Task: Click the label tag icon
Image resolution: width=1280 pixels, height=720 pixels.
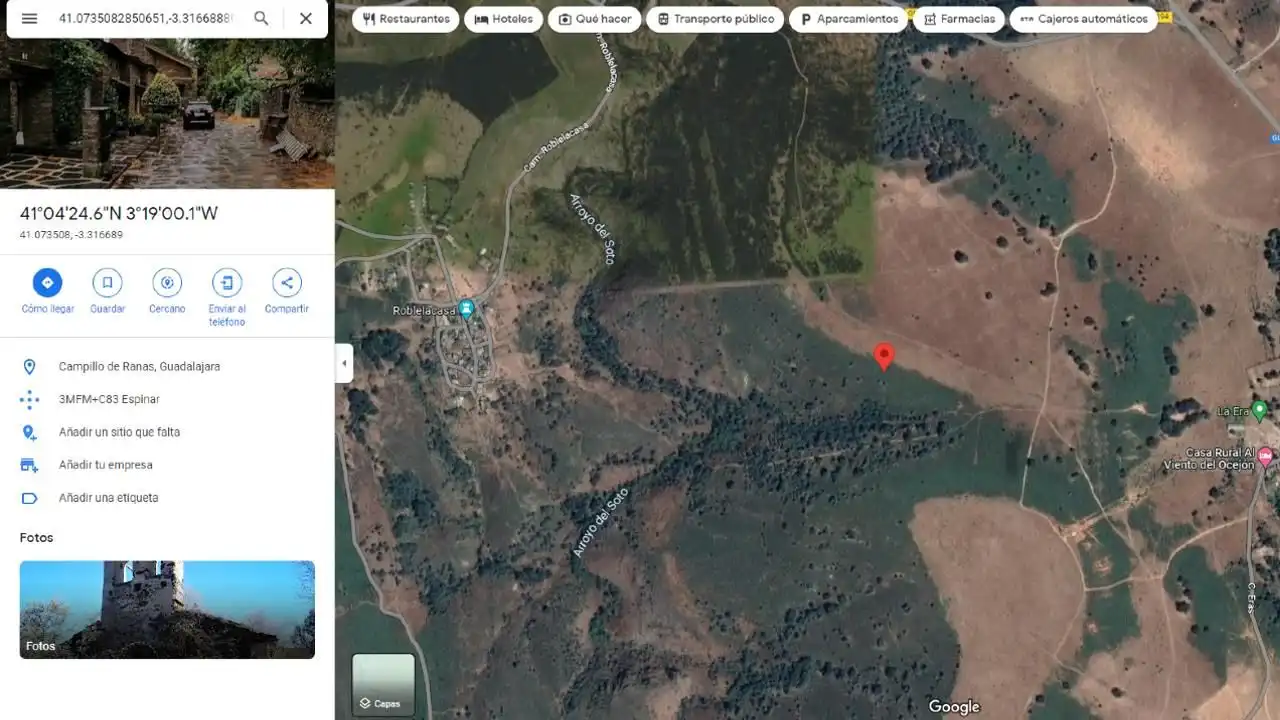Action: [x=29, y=498]
